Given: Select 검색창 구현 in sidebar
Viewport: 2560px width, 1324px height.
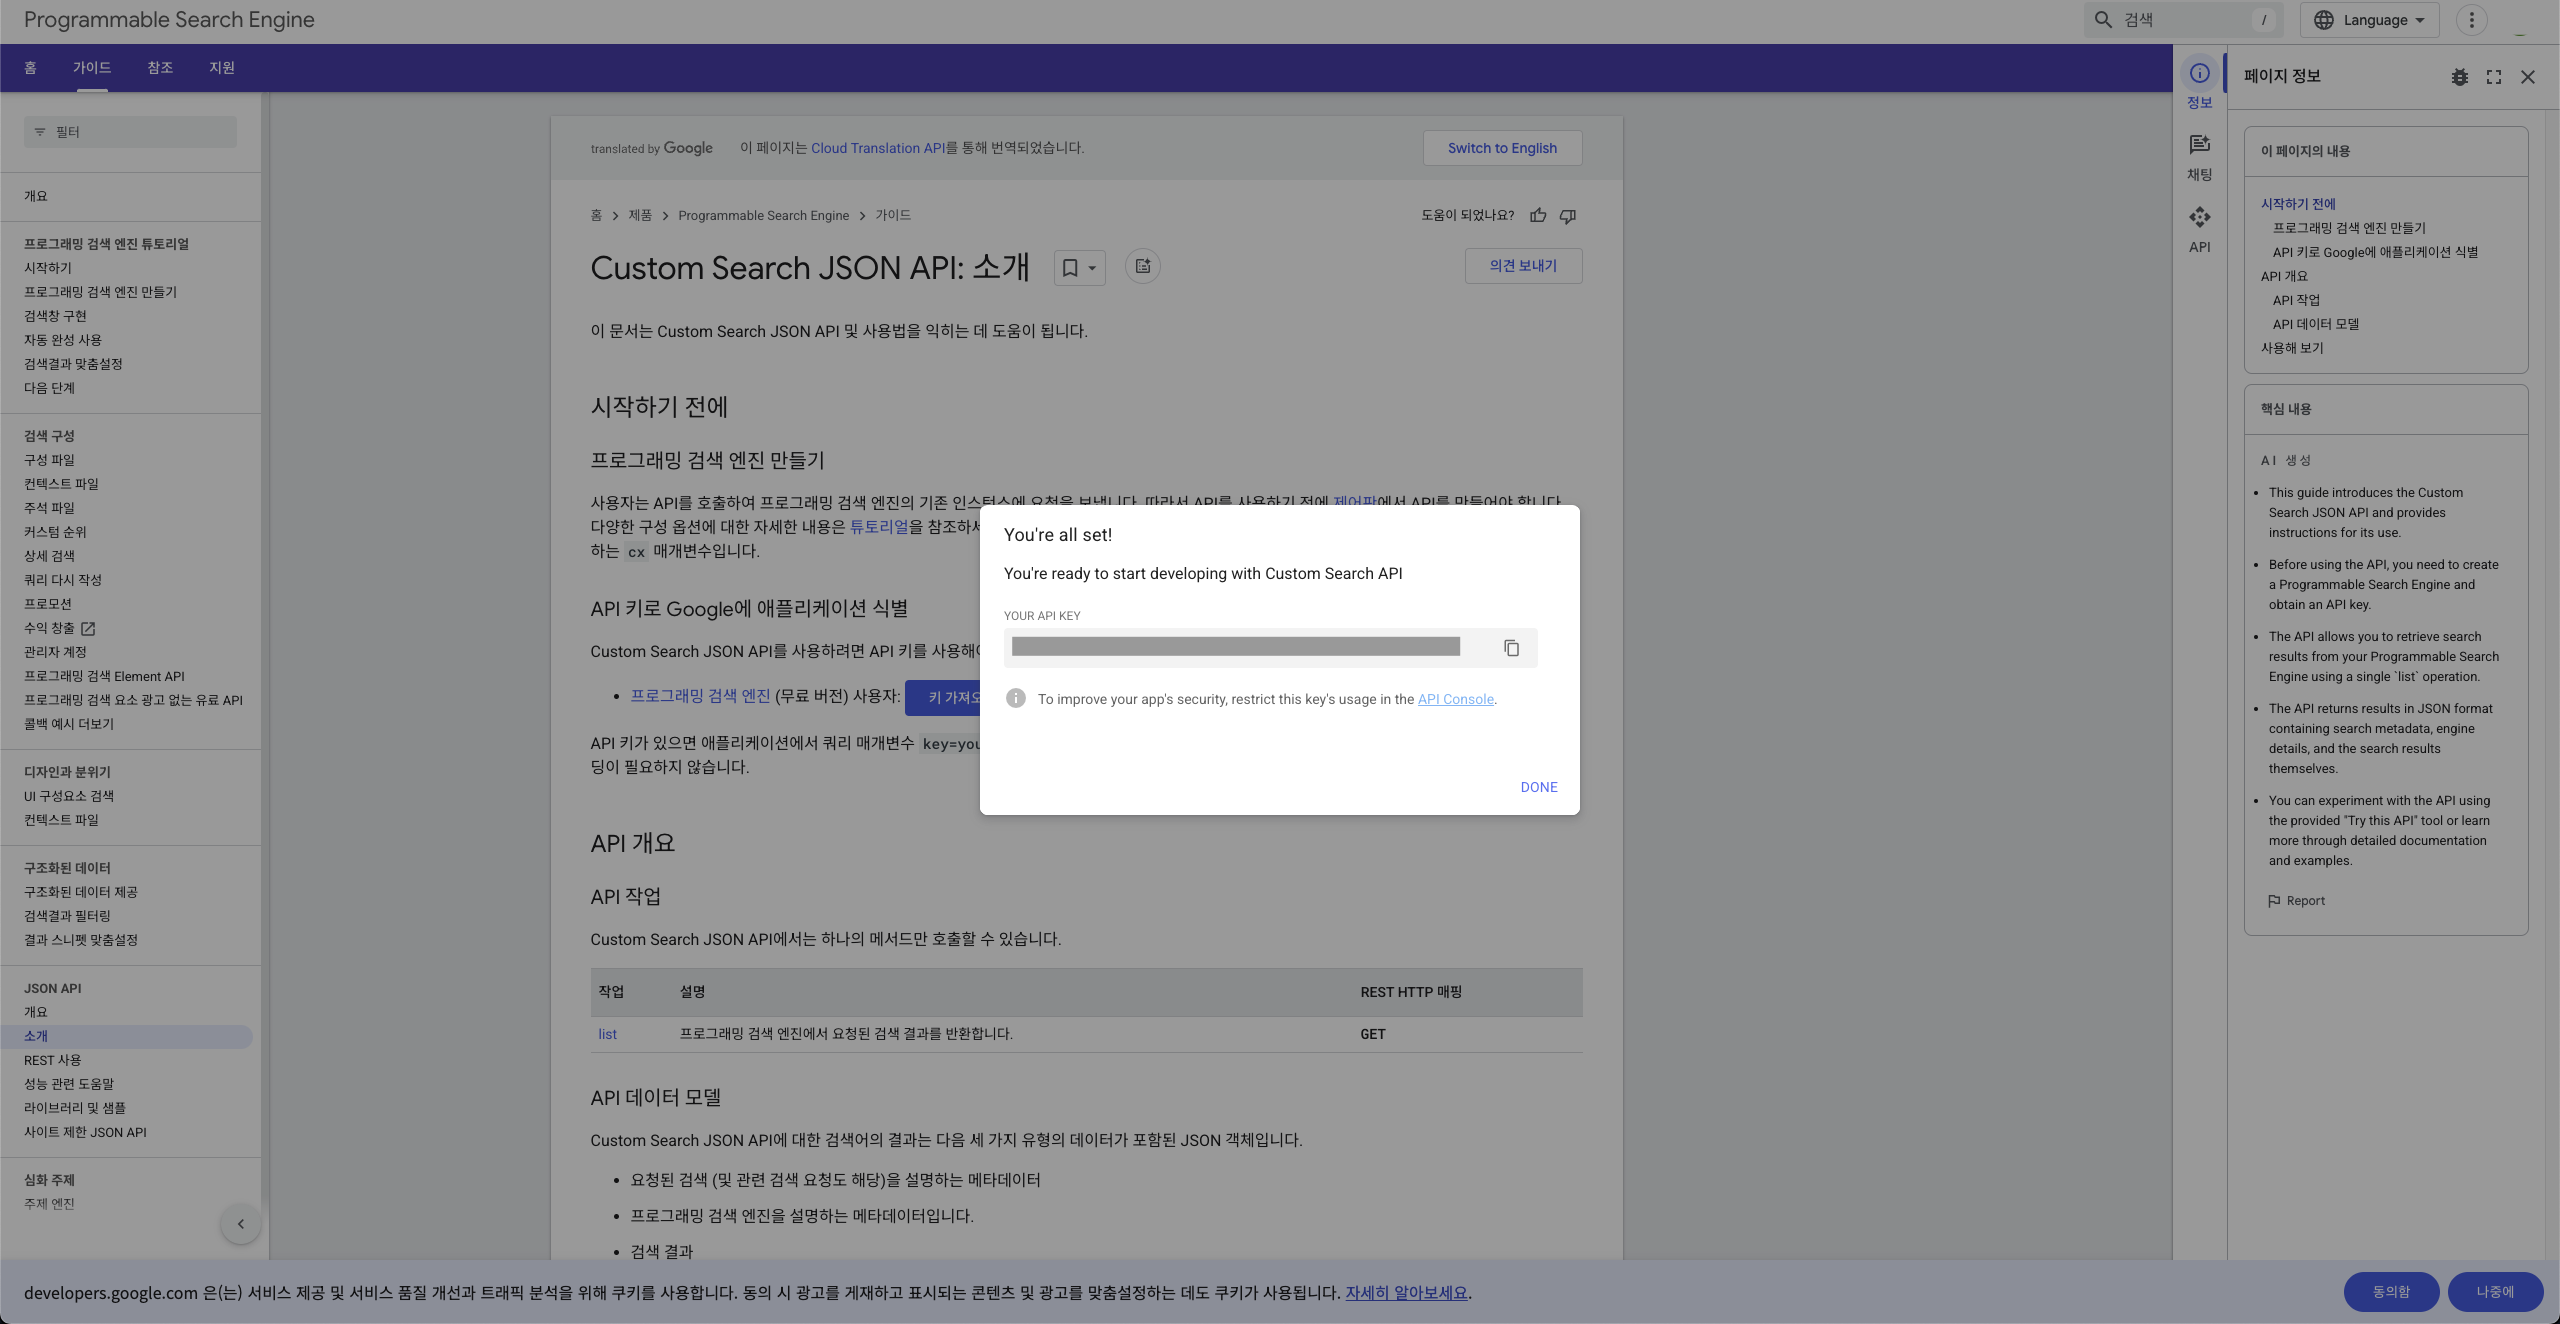Looking at the screenshot, I should (x=56, y=316).
